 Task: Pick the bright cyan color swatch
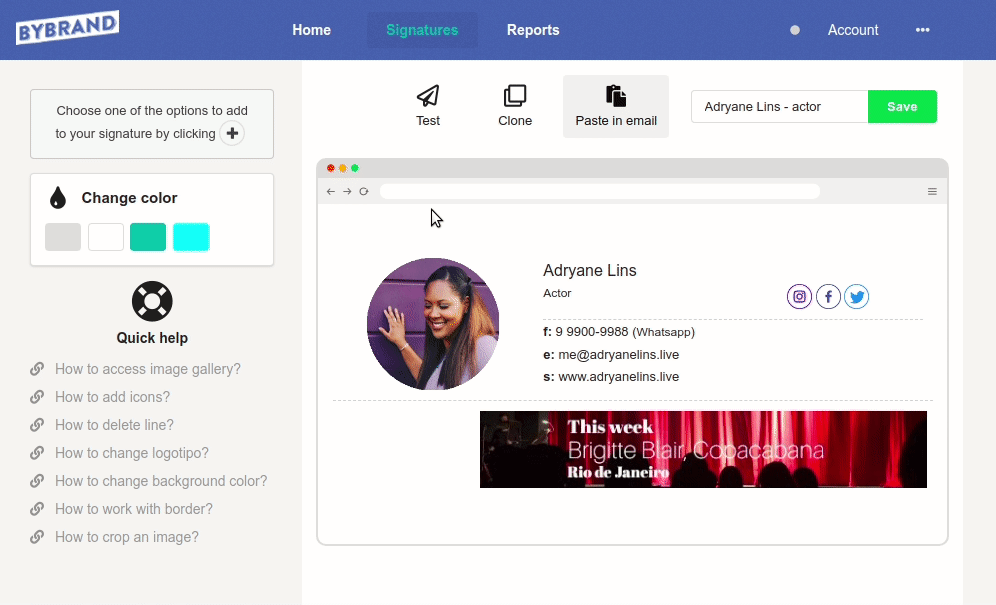coord(191,237)
